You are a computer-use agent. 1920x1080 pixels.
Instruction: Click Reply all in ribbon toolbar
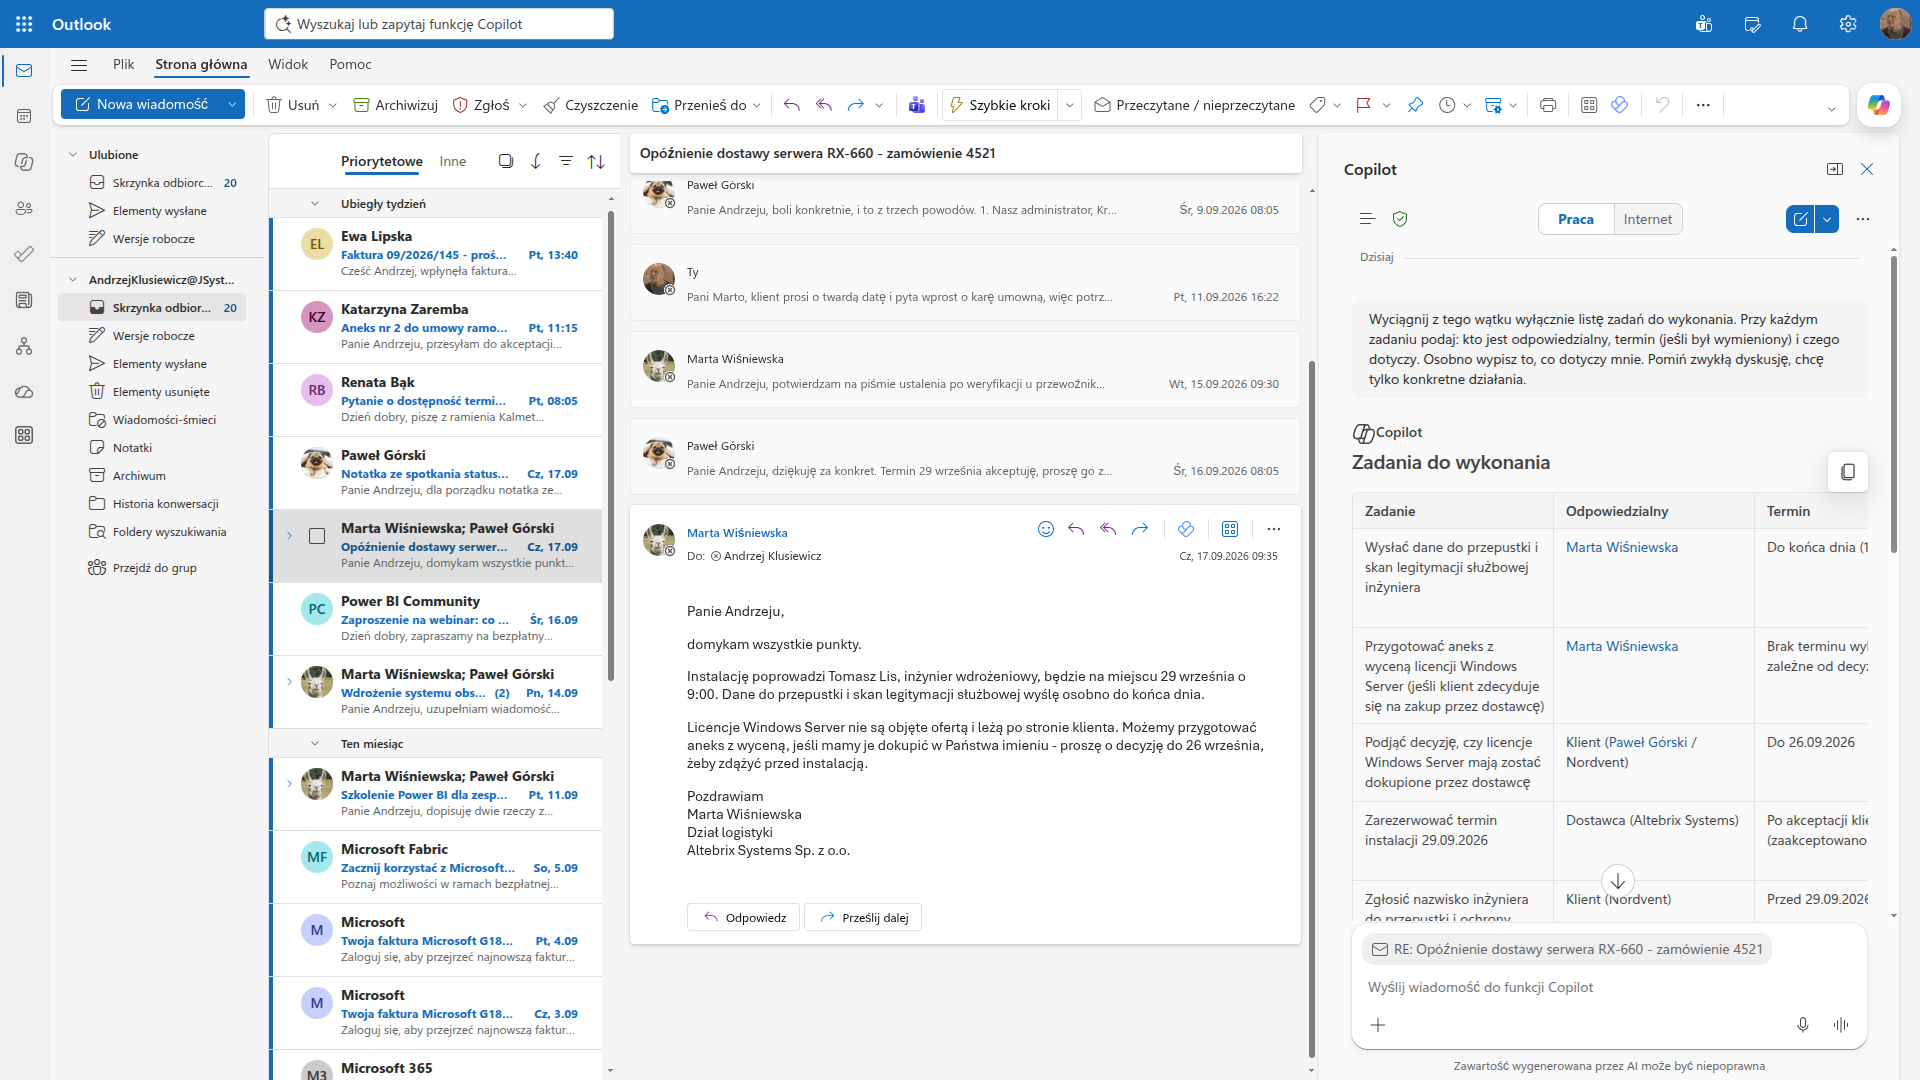pyautogui.click(x=824, y=105)
